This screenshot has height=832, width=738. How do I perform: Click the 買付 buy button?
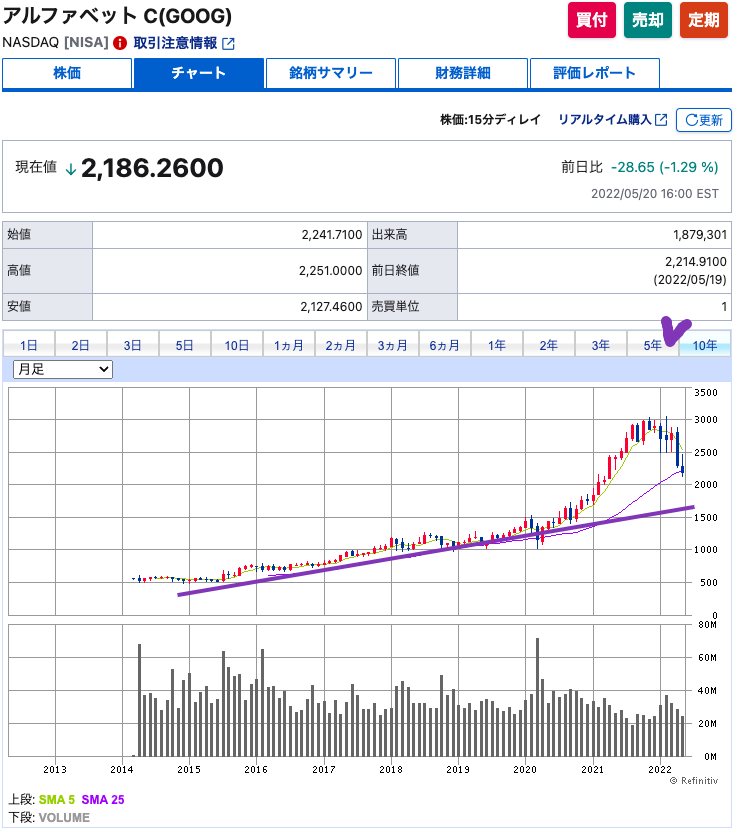click(592, 20)
